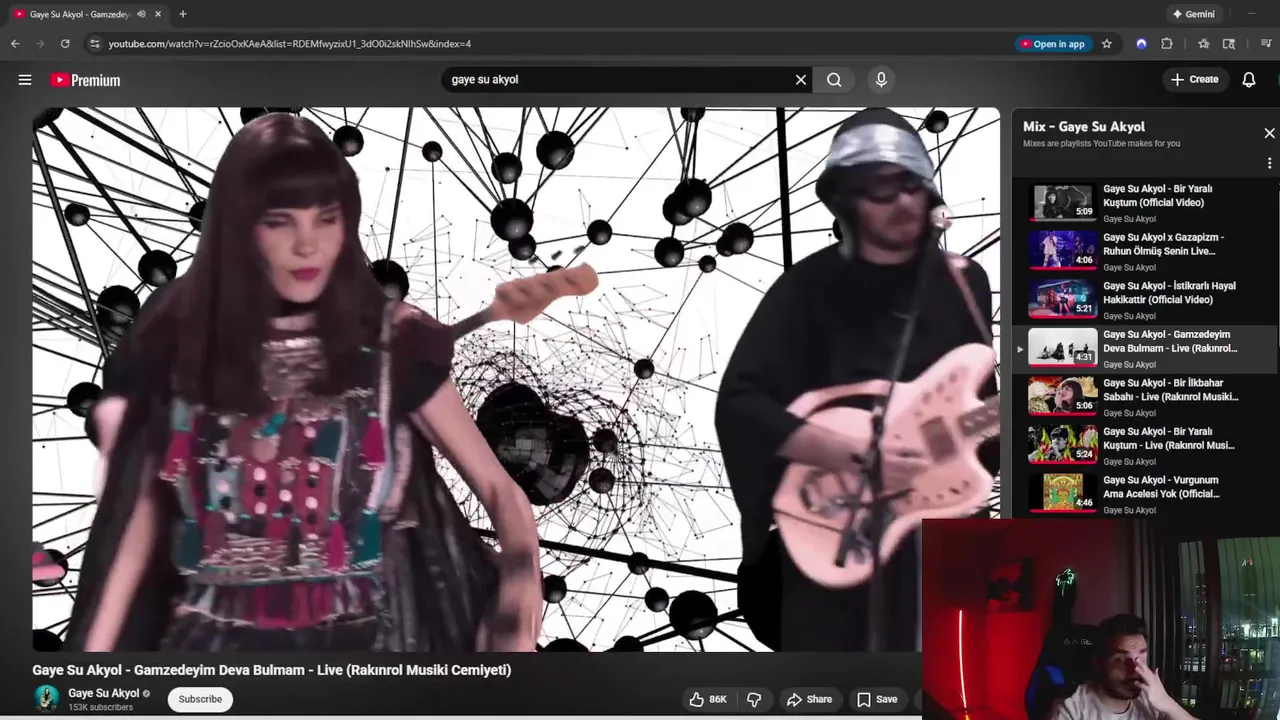Go forward in the browser

click(40, 44)
